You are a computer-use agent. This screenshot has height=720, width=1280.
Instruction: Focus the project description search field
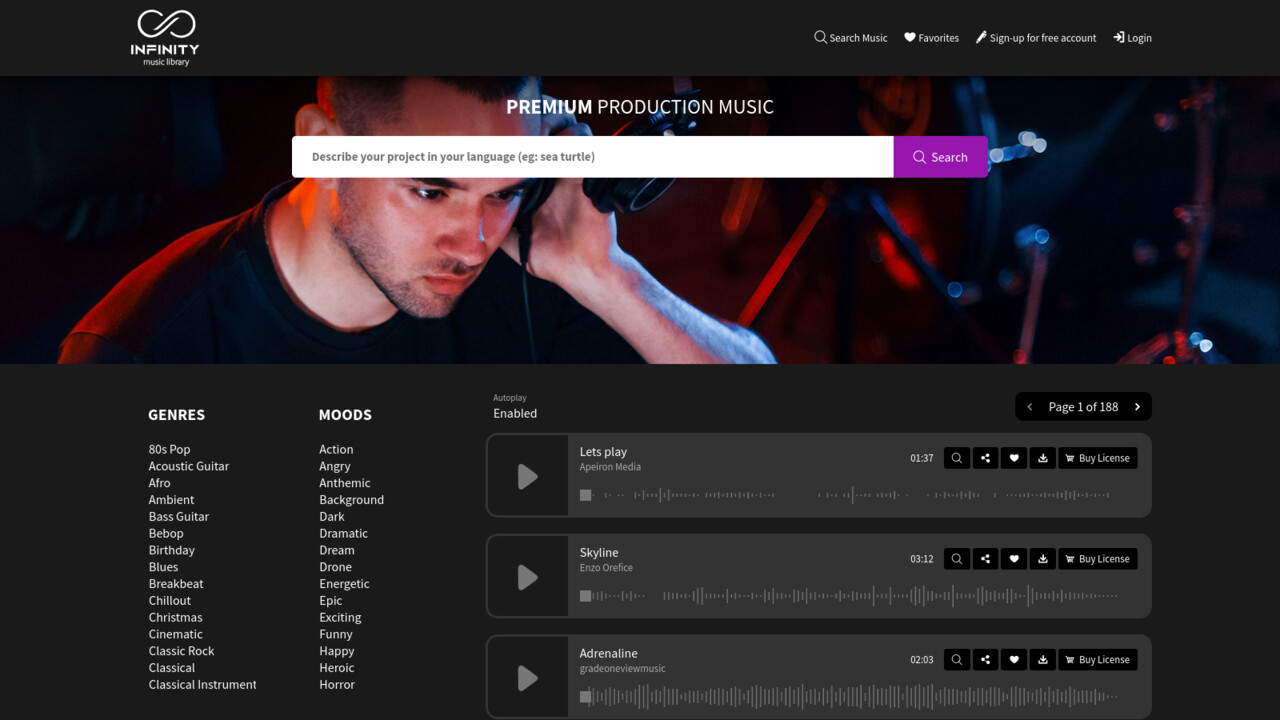593,157
